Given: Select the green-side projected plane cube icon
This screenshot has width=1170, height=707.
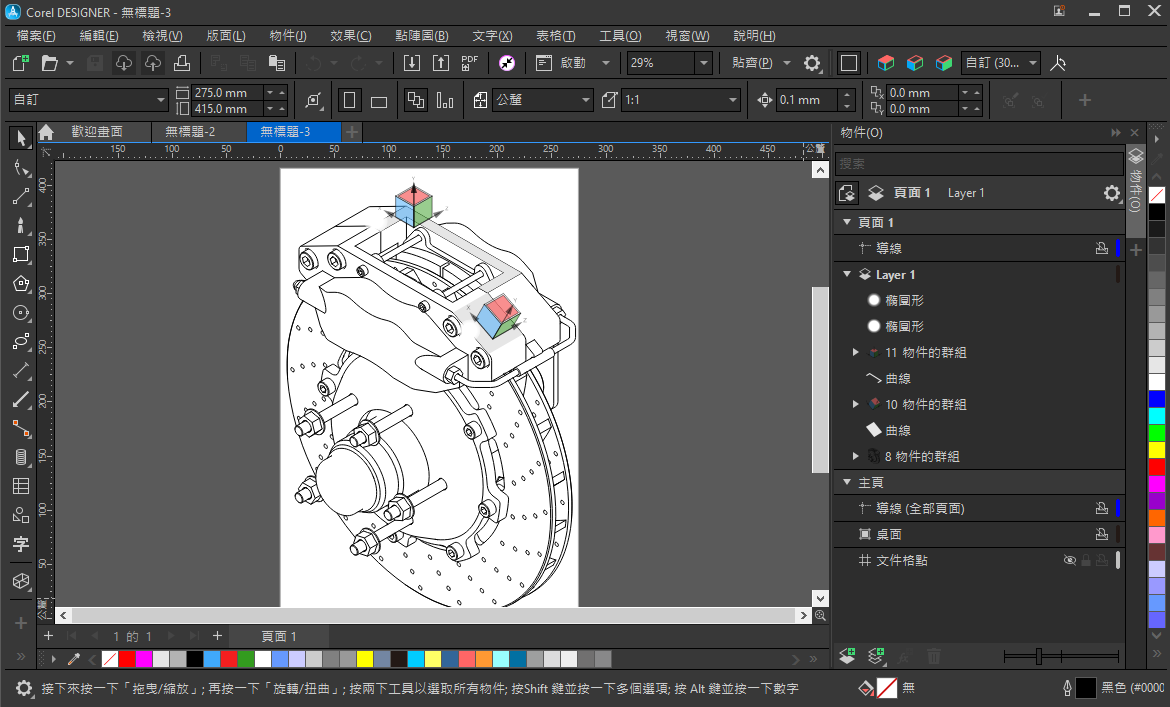Looking at the screenshot, I should point(943,63).
